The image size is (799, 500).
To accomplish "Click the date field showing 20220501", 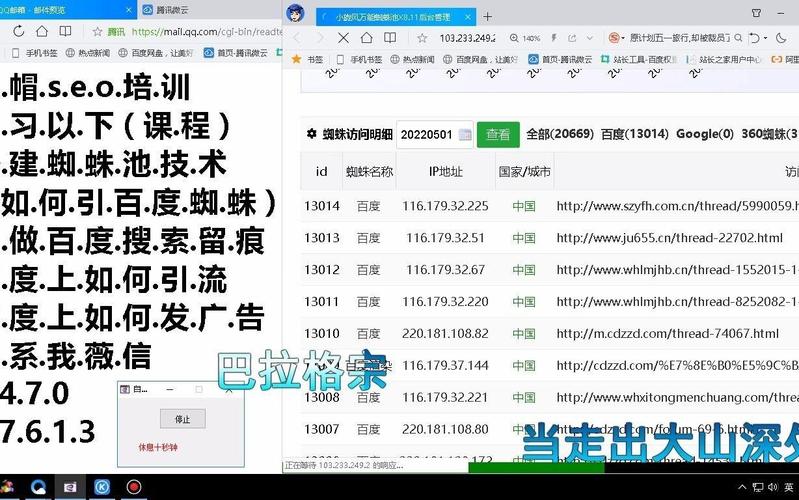I will point(434,135).
